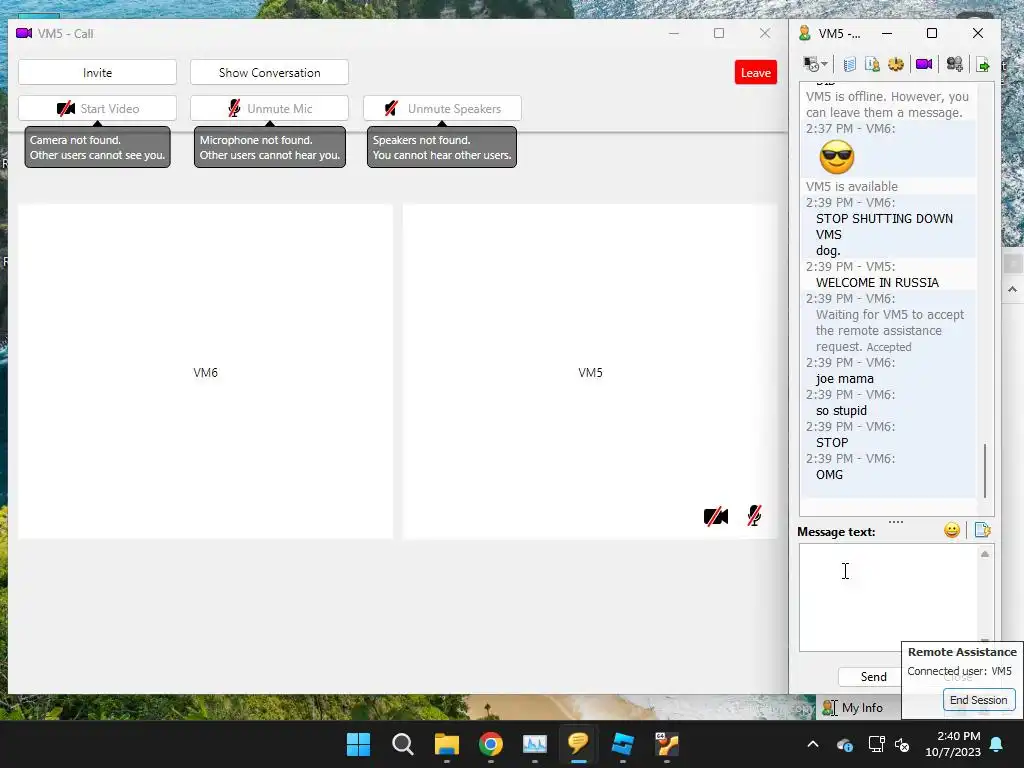The height and width of the screenshot is (768, 1024).
Task: Click the 'Speakers not found' tooltip
Action: [442, 148]
